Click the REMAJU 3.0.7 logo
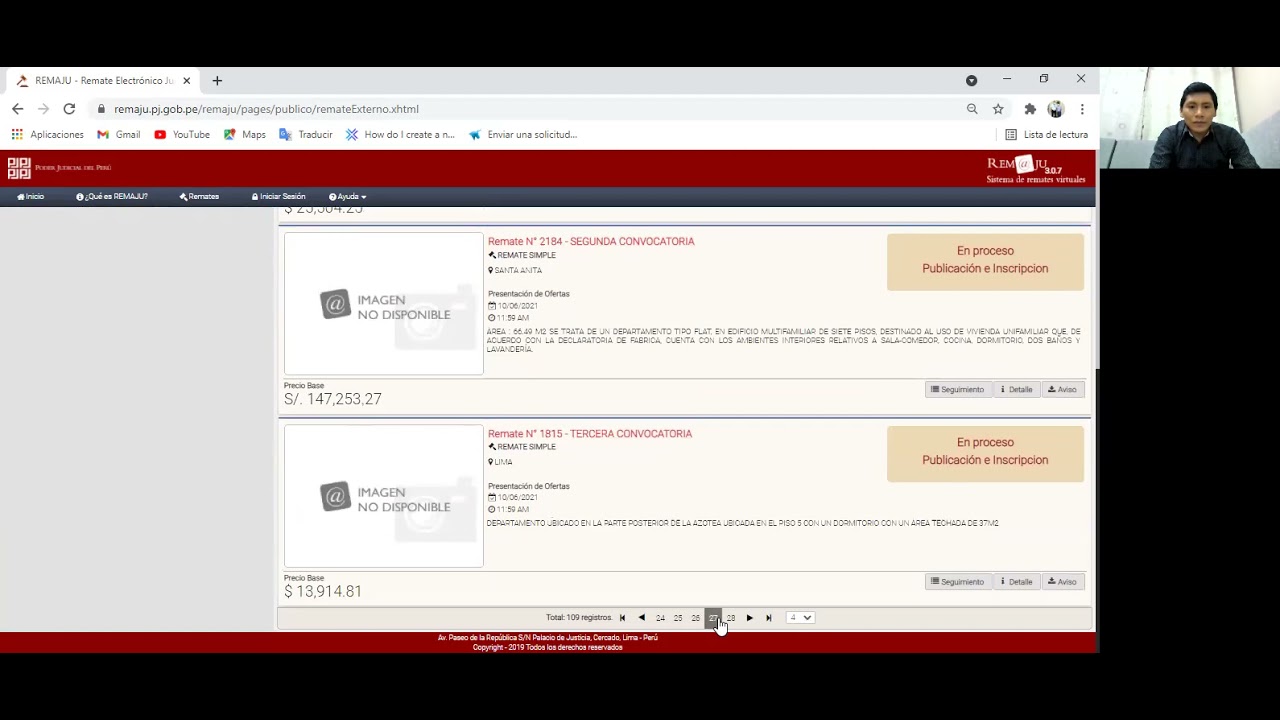 click(x=1035, y=169)
